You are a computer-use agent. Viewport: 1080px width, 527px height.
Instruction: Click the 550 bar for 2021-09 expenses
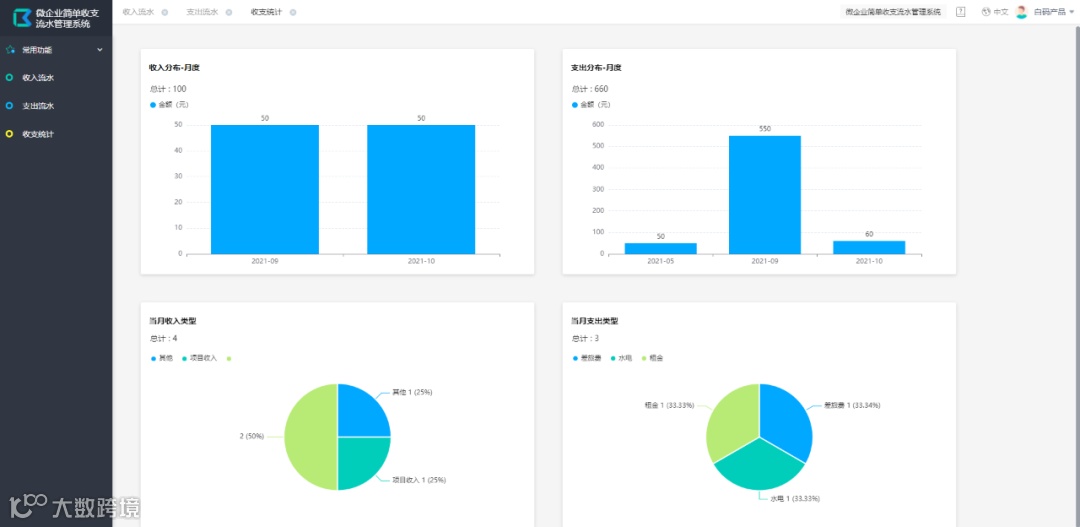[765, 195]
